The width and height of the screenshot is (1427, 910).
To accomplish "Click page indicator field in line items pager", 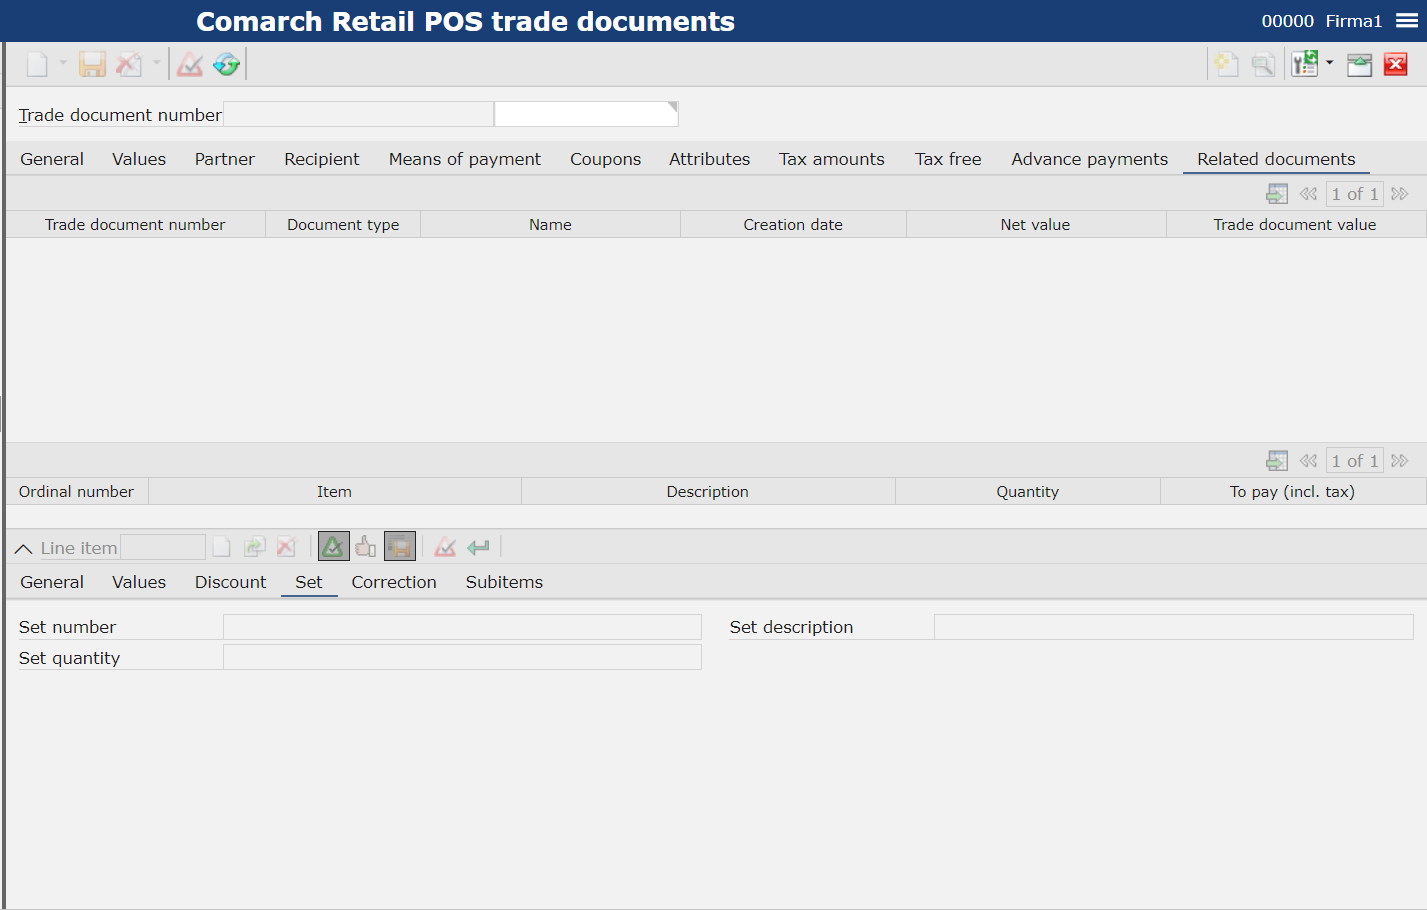I will (1355, 461).
